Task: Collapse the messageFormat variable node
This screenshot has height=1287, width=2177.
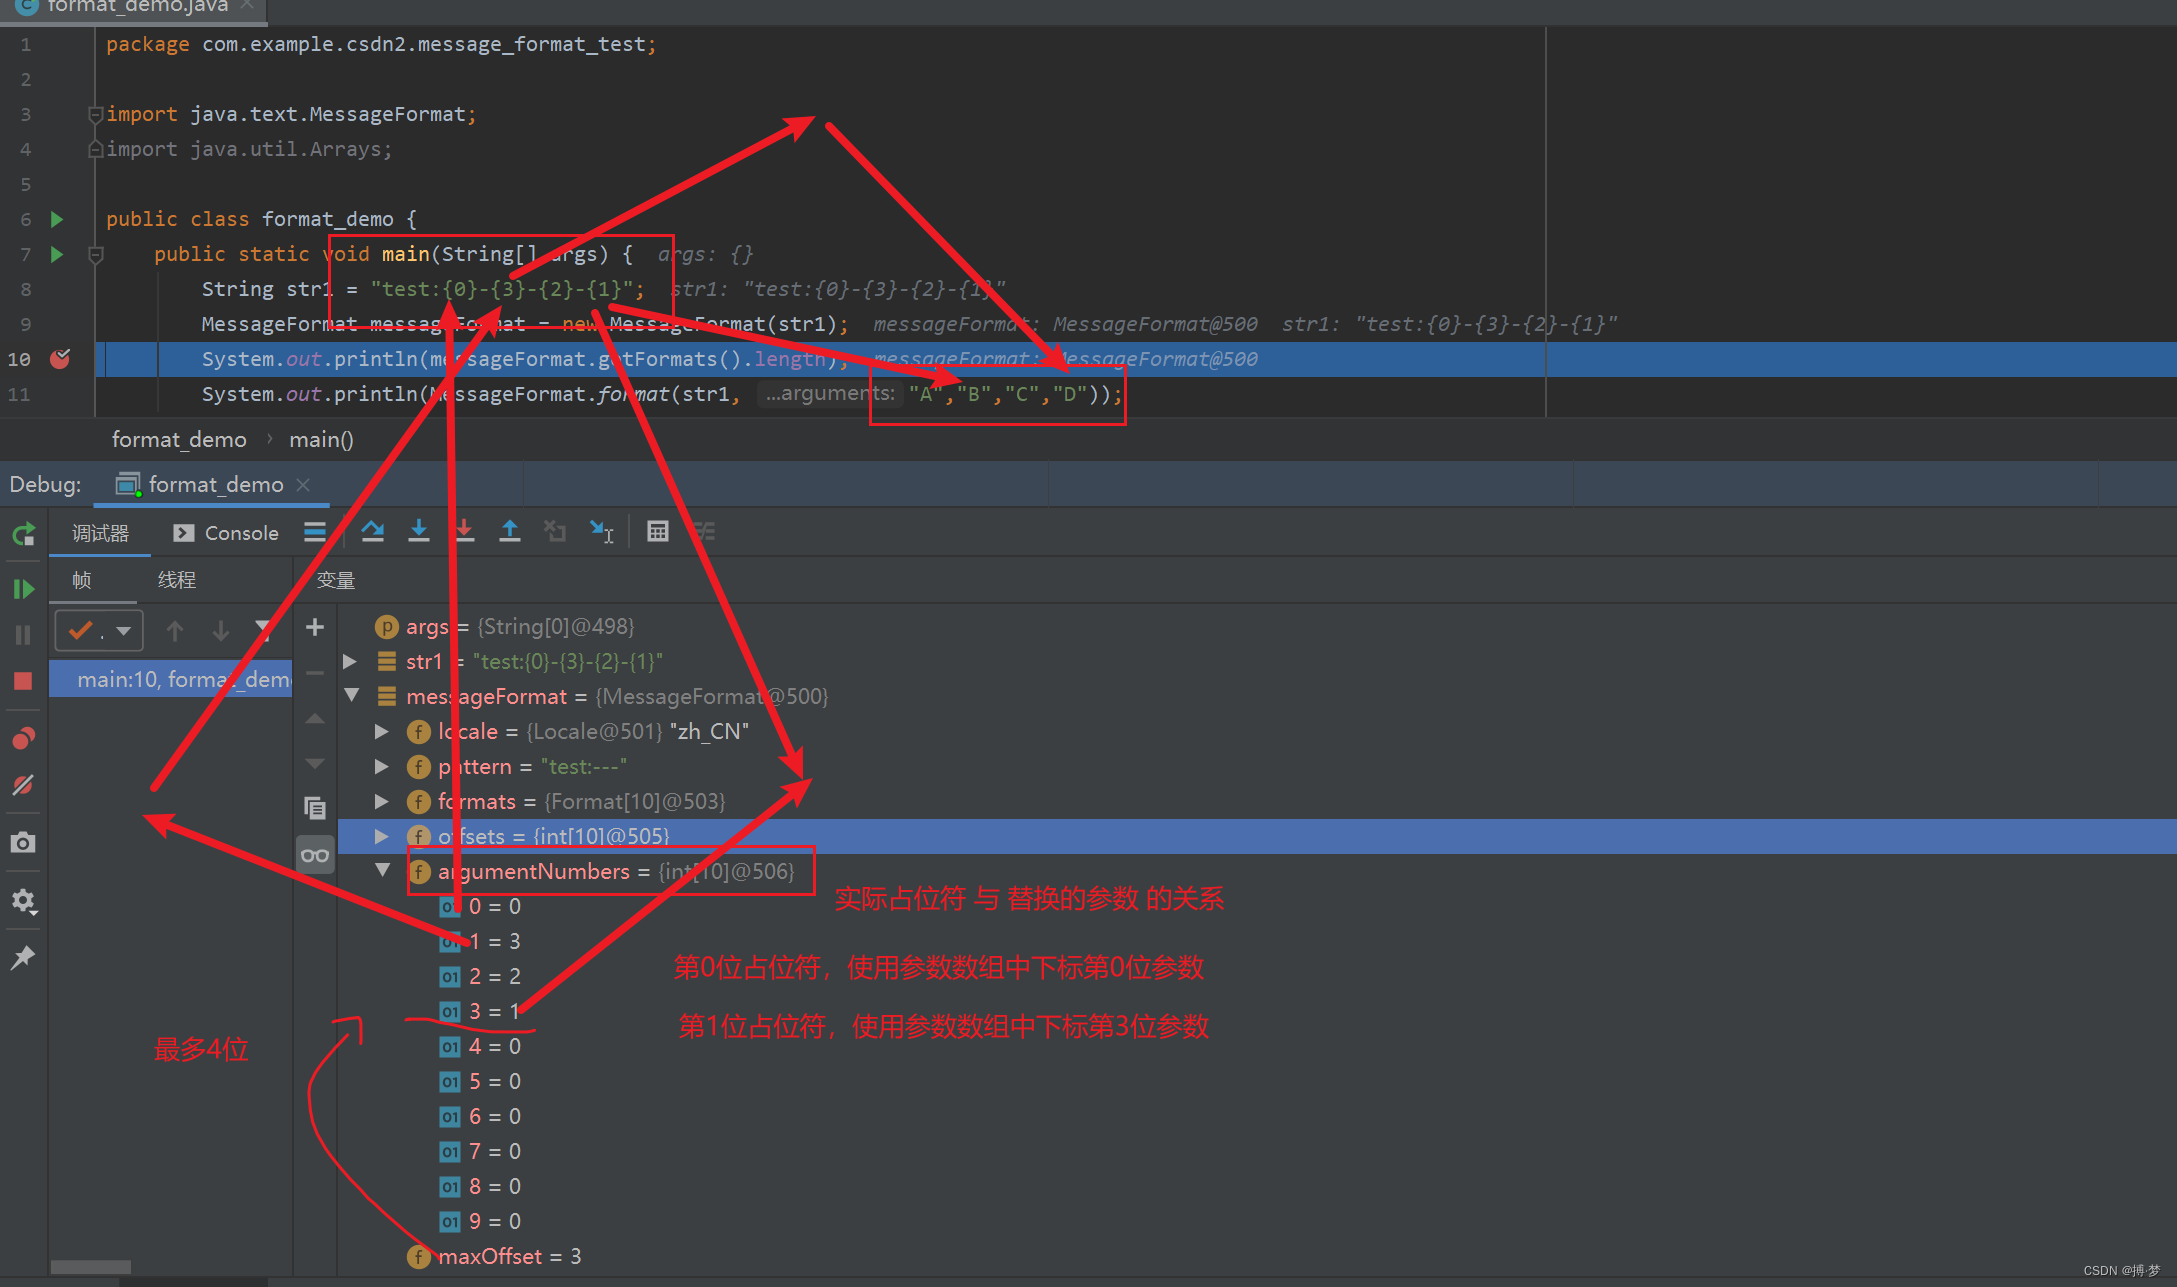Action: 351,695
